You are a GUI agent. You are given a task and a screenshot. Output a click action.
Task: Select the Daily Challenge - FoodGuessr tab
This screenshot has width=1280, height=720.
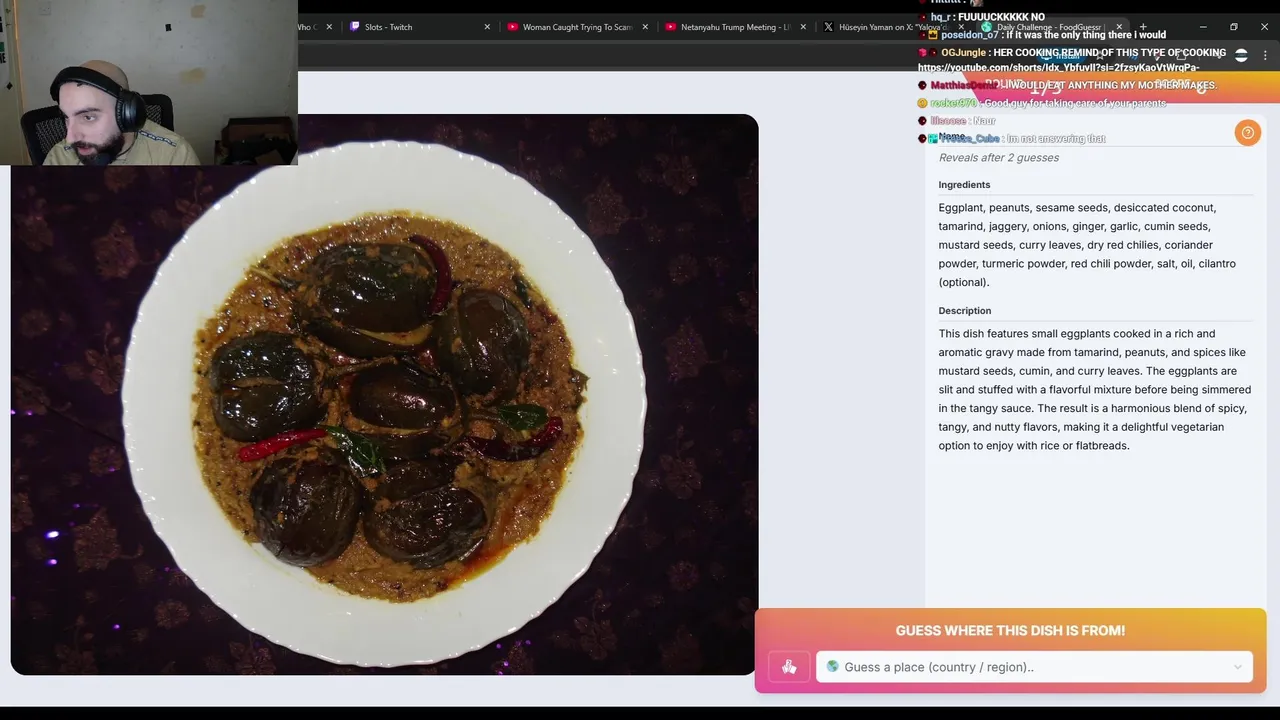pos(1050,27)
